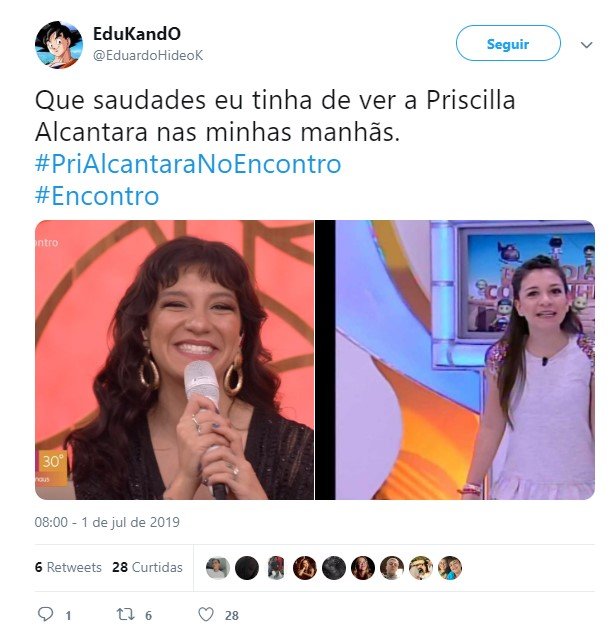This screenshot has width=615, height=642.
Task: Like the tweet with the heart icon
Action: coord(206,615)
